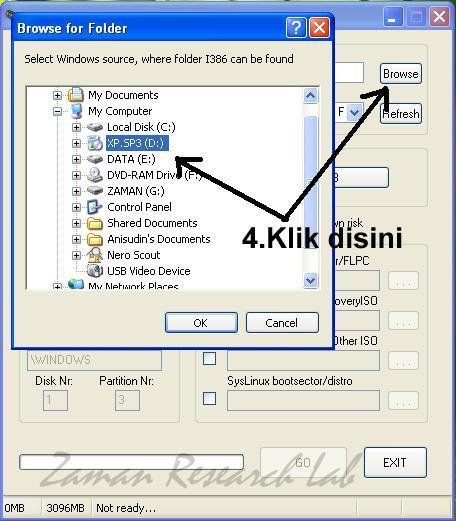Screen dimensions: 456x521
Task: Expand the ZAMAN (G:) node
Action: 76,191
